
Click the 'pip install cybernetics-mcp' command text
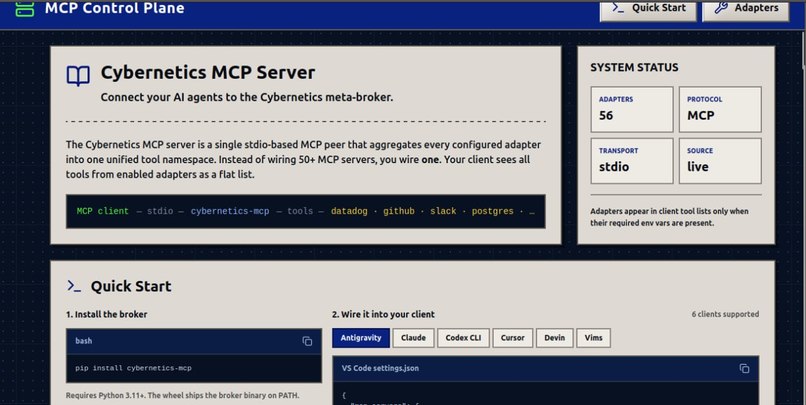click(133, 369)
